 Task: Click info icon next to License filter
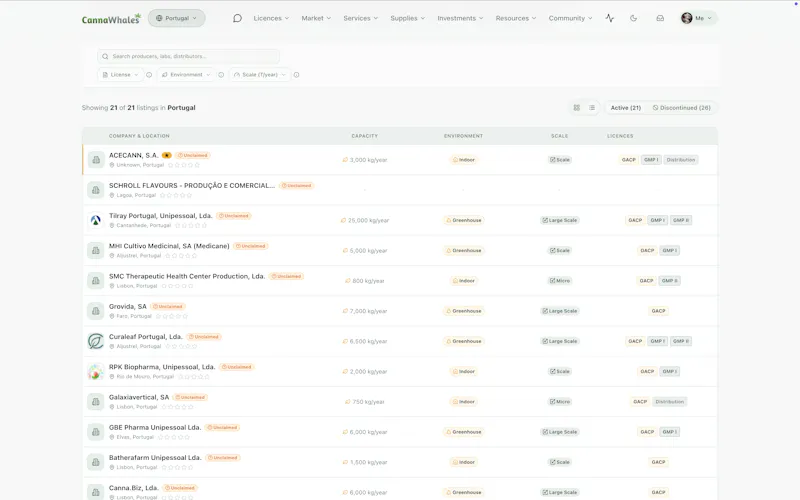(x=149, y=74)
